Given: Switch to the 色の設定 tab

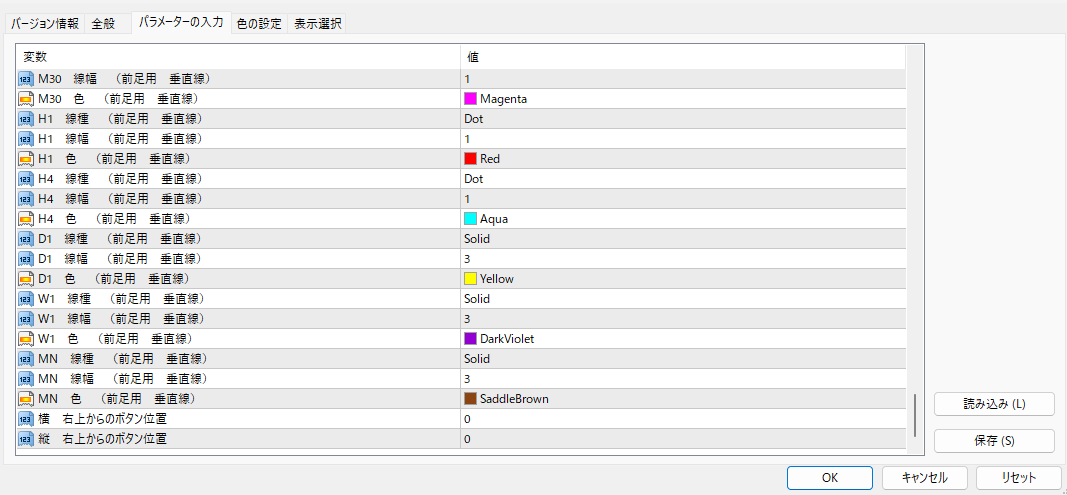Looking at the screenshot, I should [x=259, y=23].
